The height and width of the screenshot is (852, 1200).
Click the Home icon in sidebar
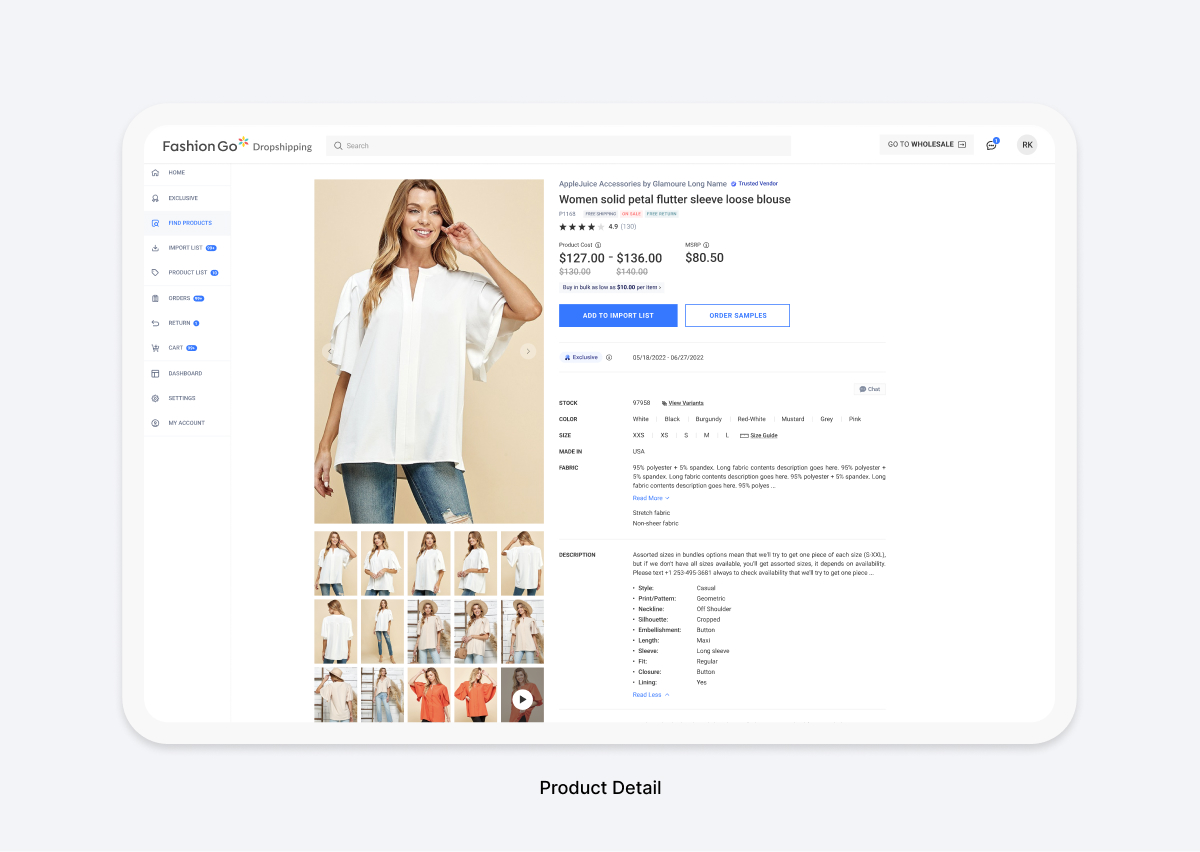click(155, 173)
